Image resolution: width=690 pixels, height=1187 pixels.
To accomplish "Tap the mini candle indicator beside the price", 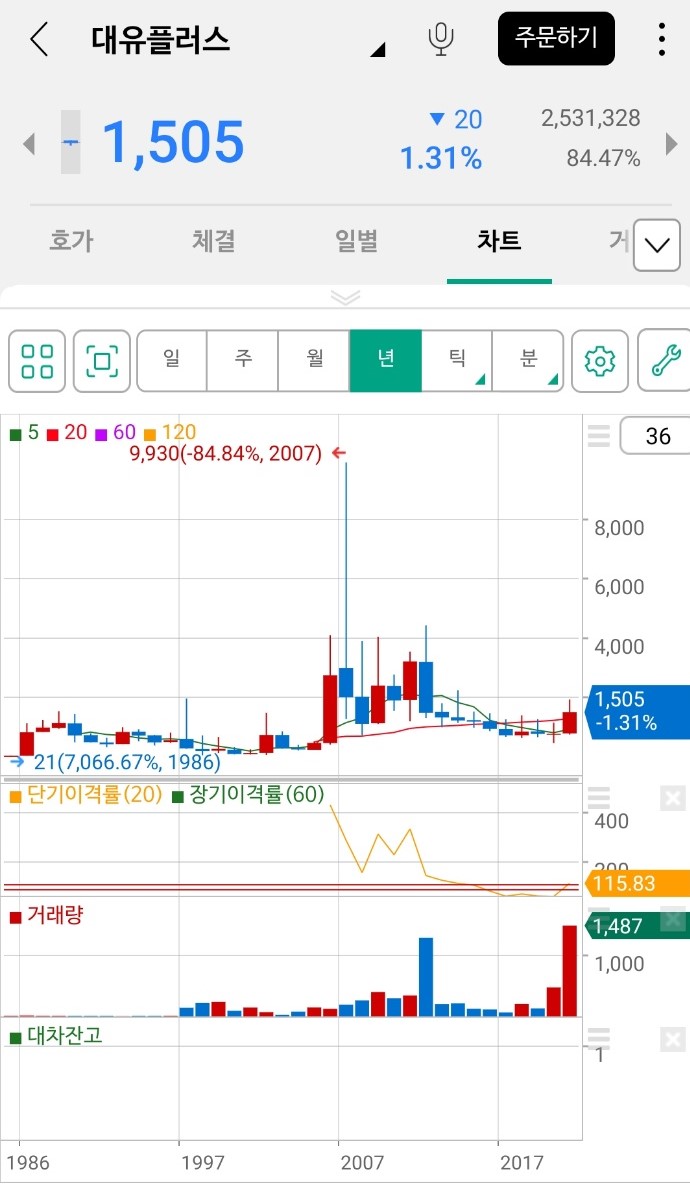I will coord(70,142).
